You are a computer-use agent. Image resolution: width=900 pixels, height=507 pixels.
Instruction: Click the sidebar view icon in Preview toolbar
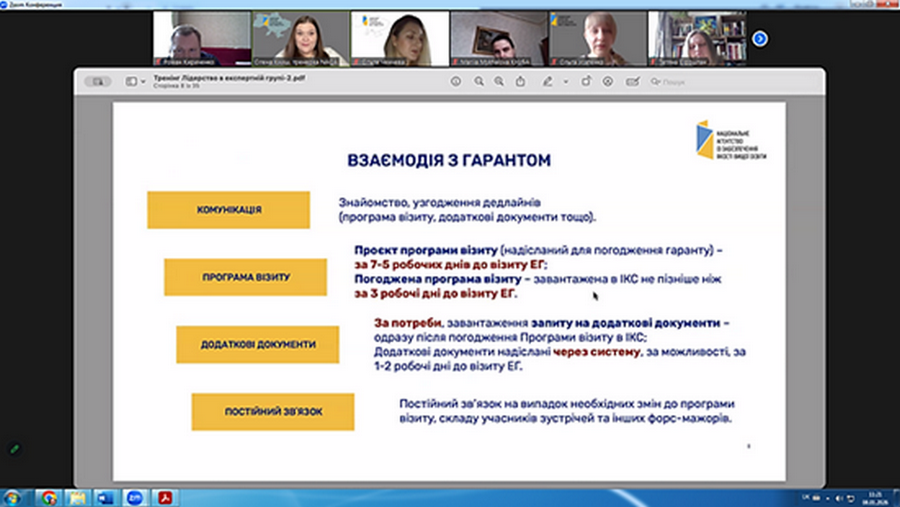131,81
